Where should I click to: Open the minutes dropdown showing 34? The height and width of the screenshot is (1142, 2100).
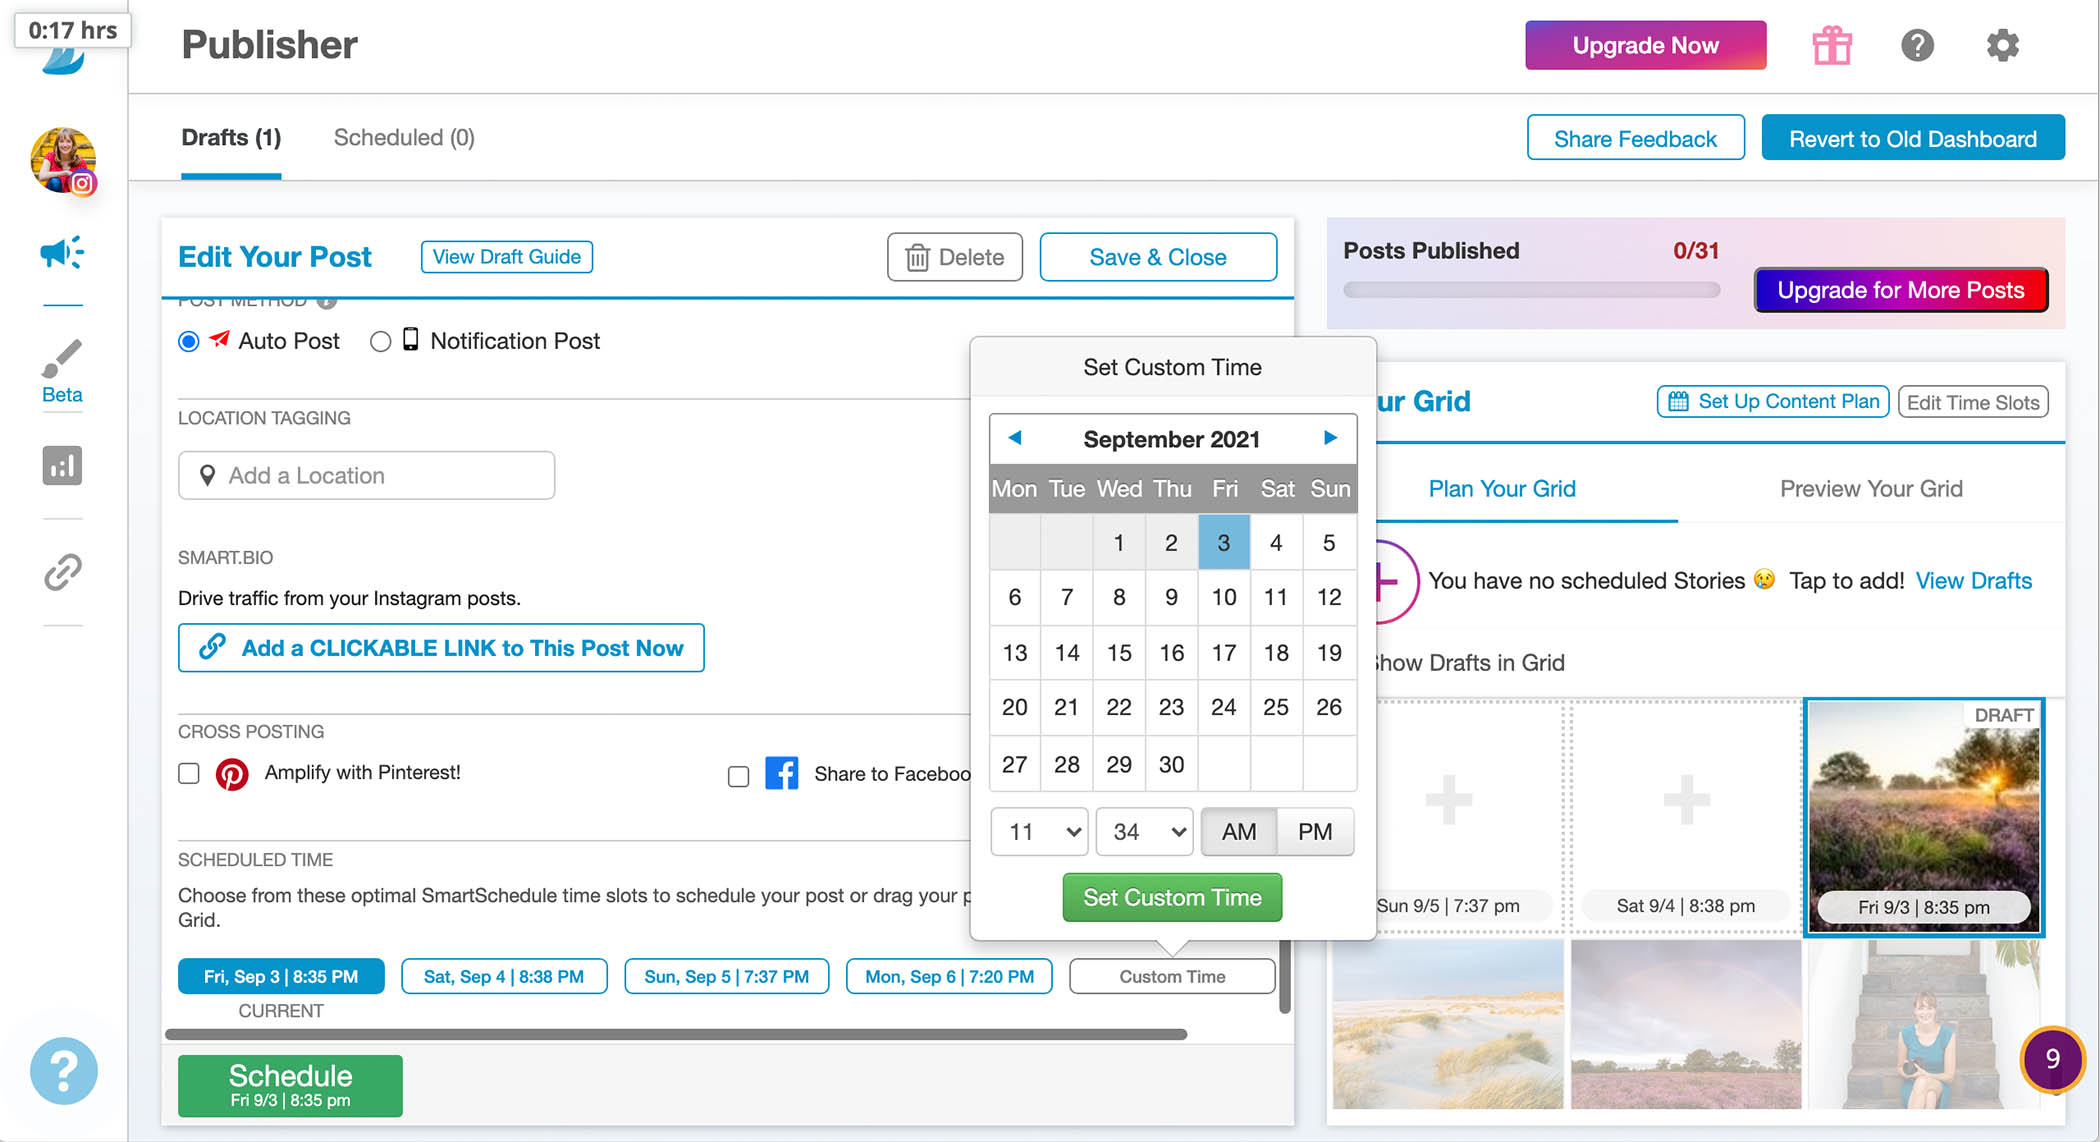1145,832
